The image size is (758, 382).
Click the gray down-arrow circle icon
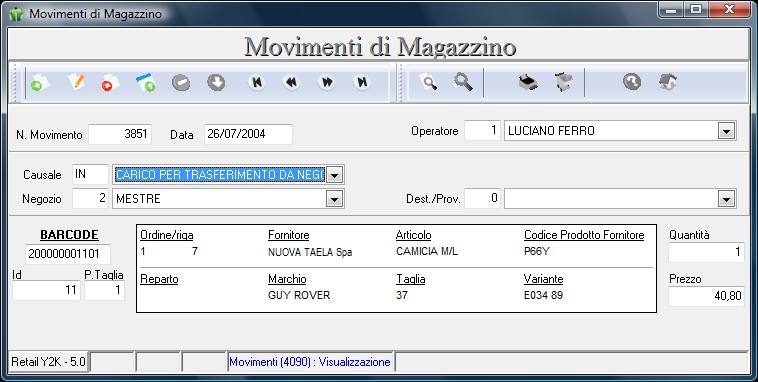tap(216, 83)
